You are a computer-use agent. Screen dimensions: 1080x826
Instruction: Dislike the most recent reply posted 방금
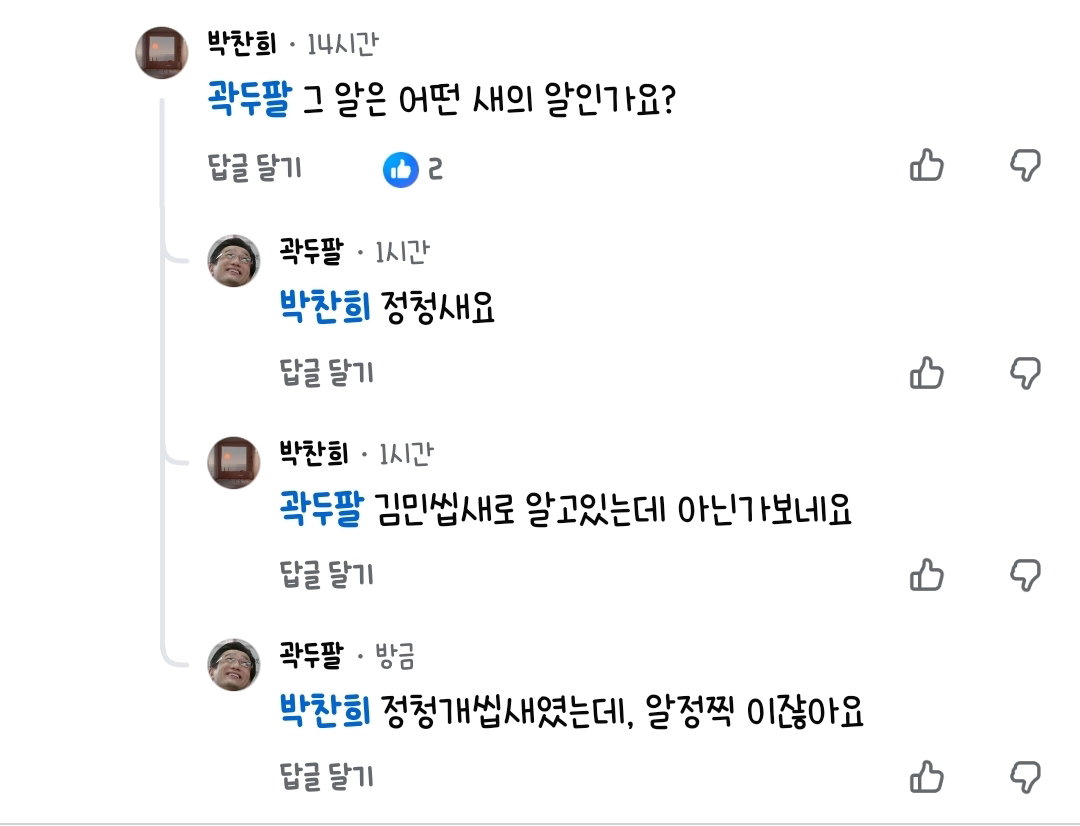pos(1025,777)
